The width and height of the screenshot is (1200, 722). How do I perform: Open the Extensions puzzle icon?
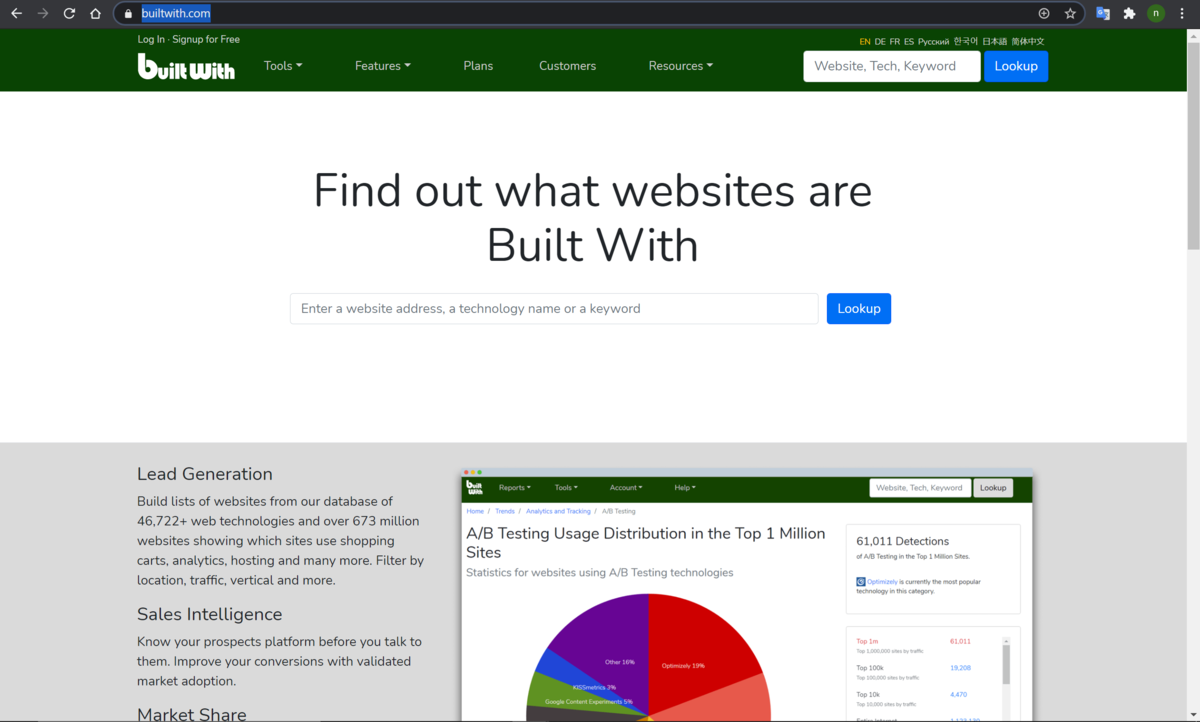(1129, 13)
